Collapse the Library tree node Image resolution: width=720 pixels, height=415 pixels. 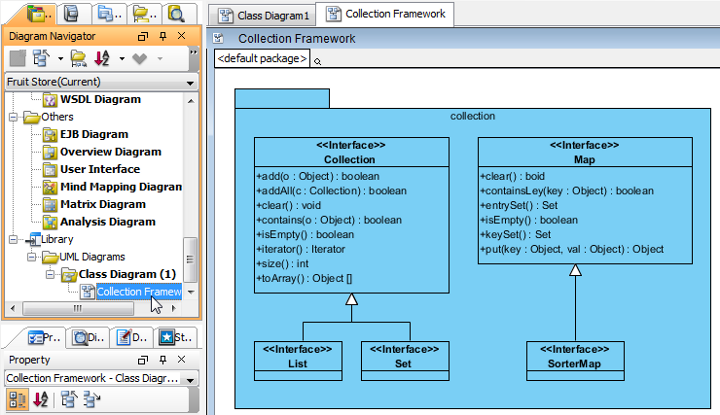point(13,239)
